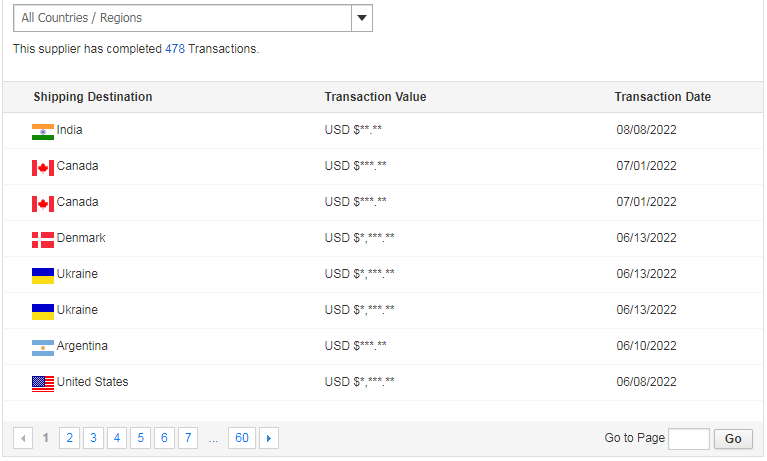Image resolution: width=767 pixels, height=461 pixels.
Task: Open page 5 of transactions
Action: coord(140,438)
